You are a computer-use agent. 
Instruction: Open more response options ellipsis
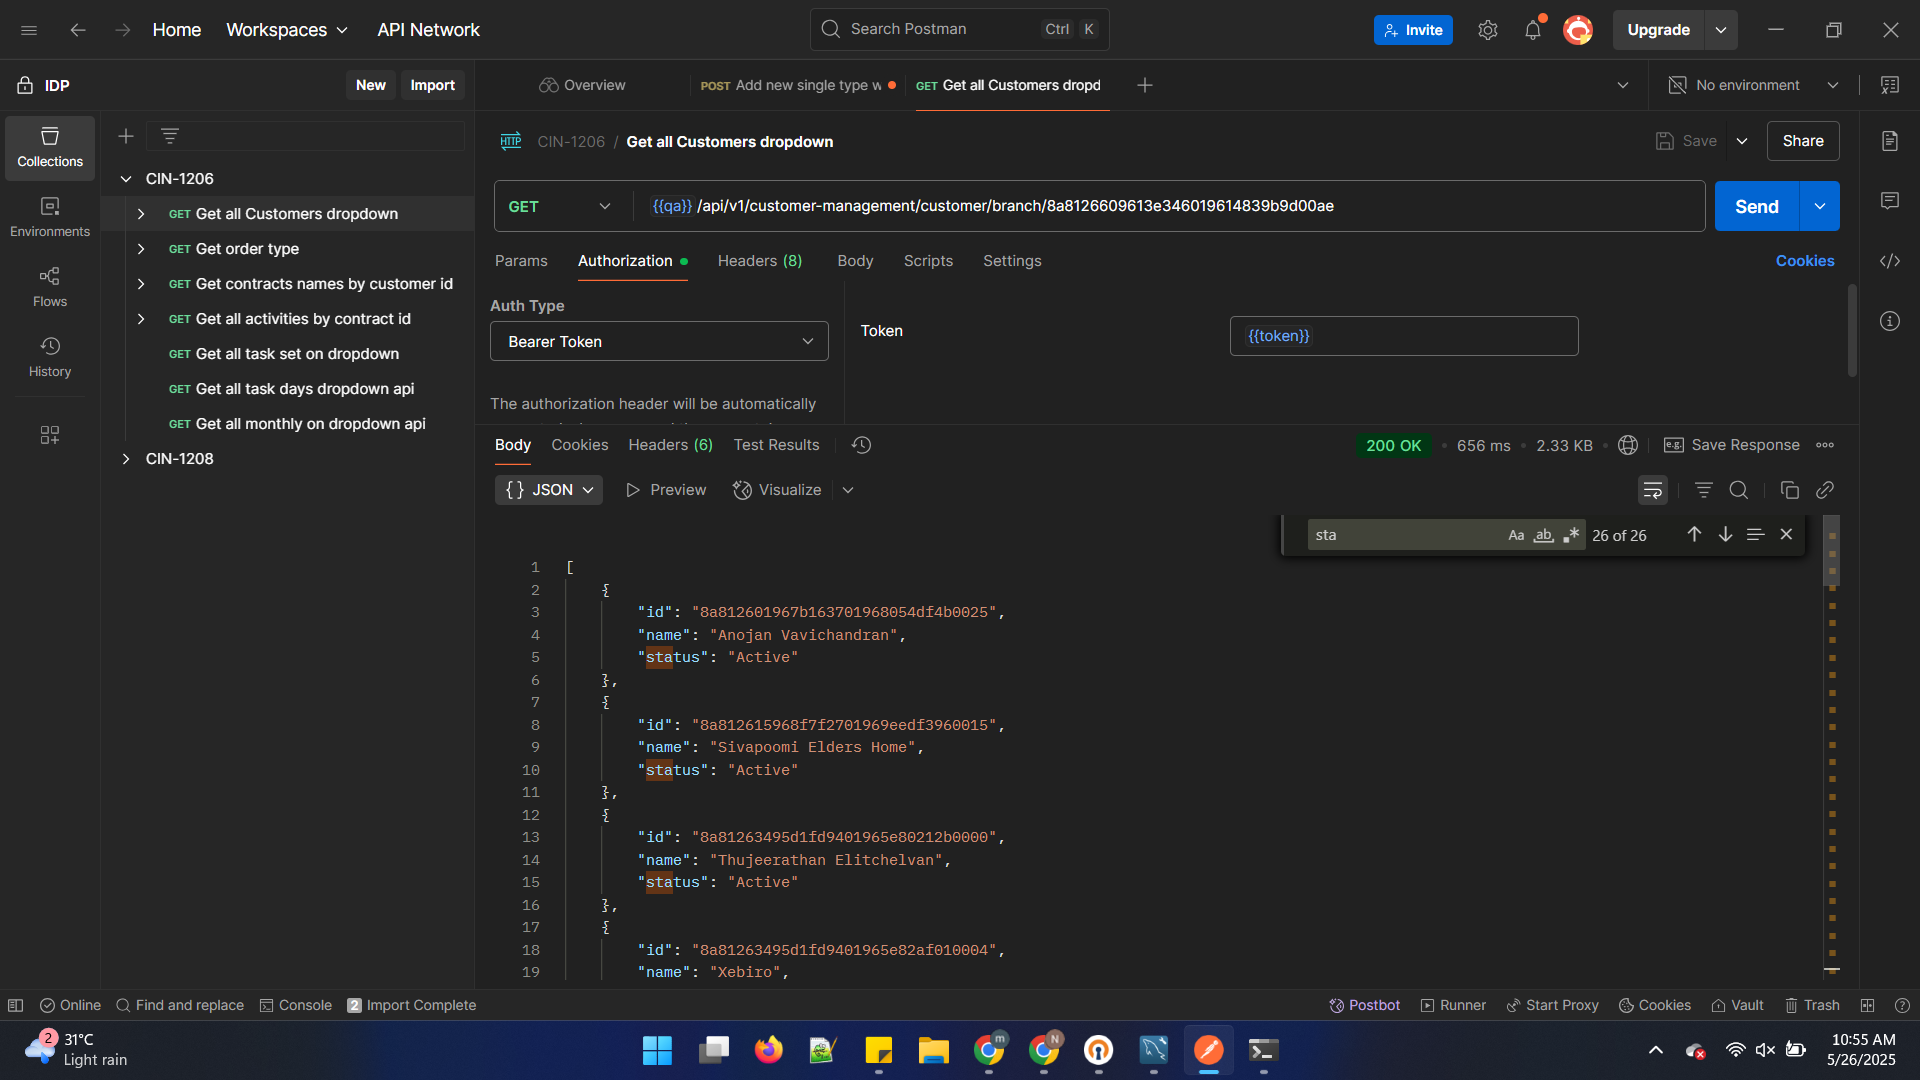pyautogui.click(x=1825, y=445)
